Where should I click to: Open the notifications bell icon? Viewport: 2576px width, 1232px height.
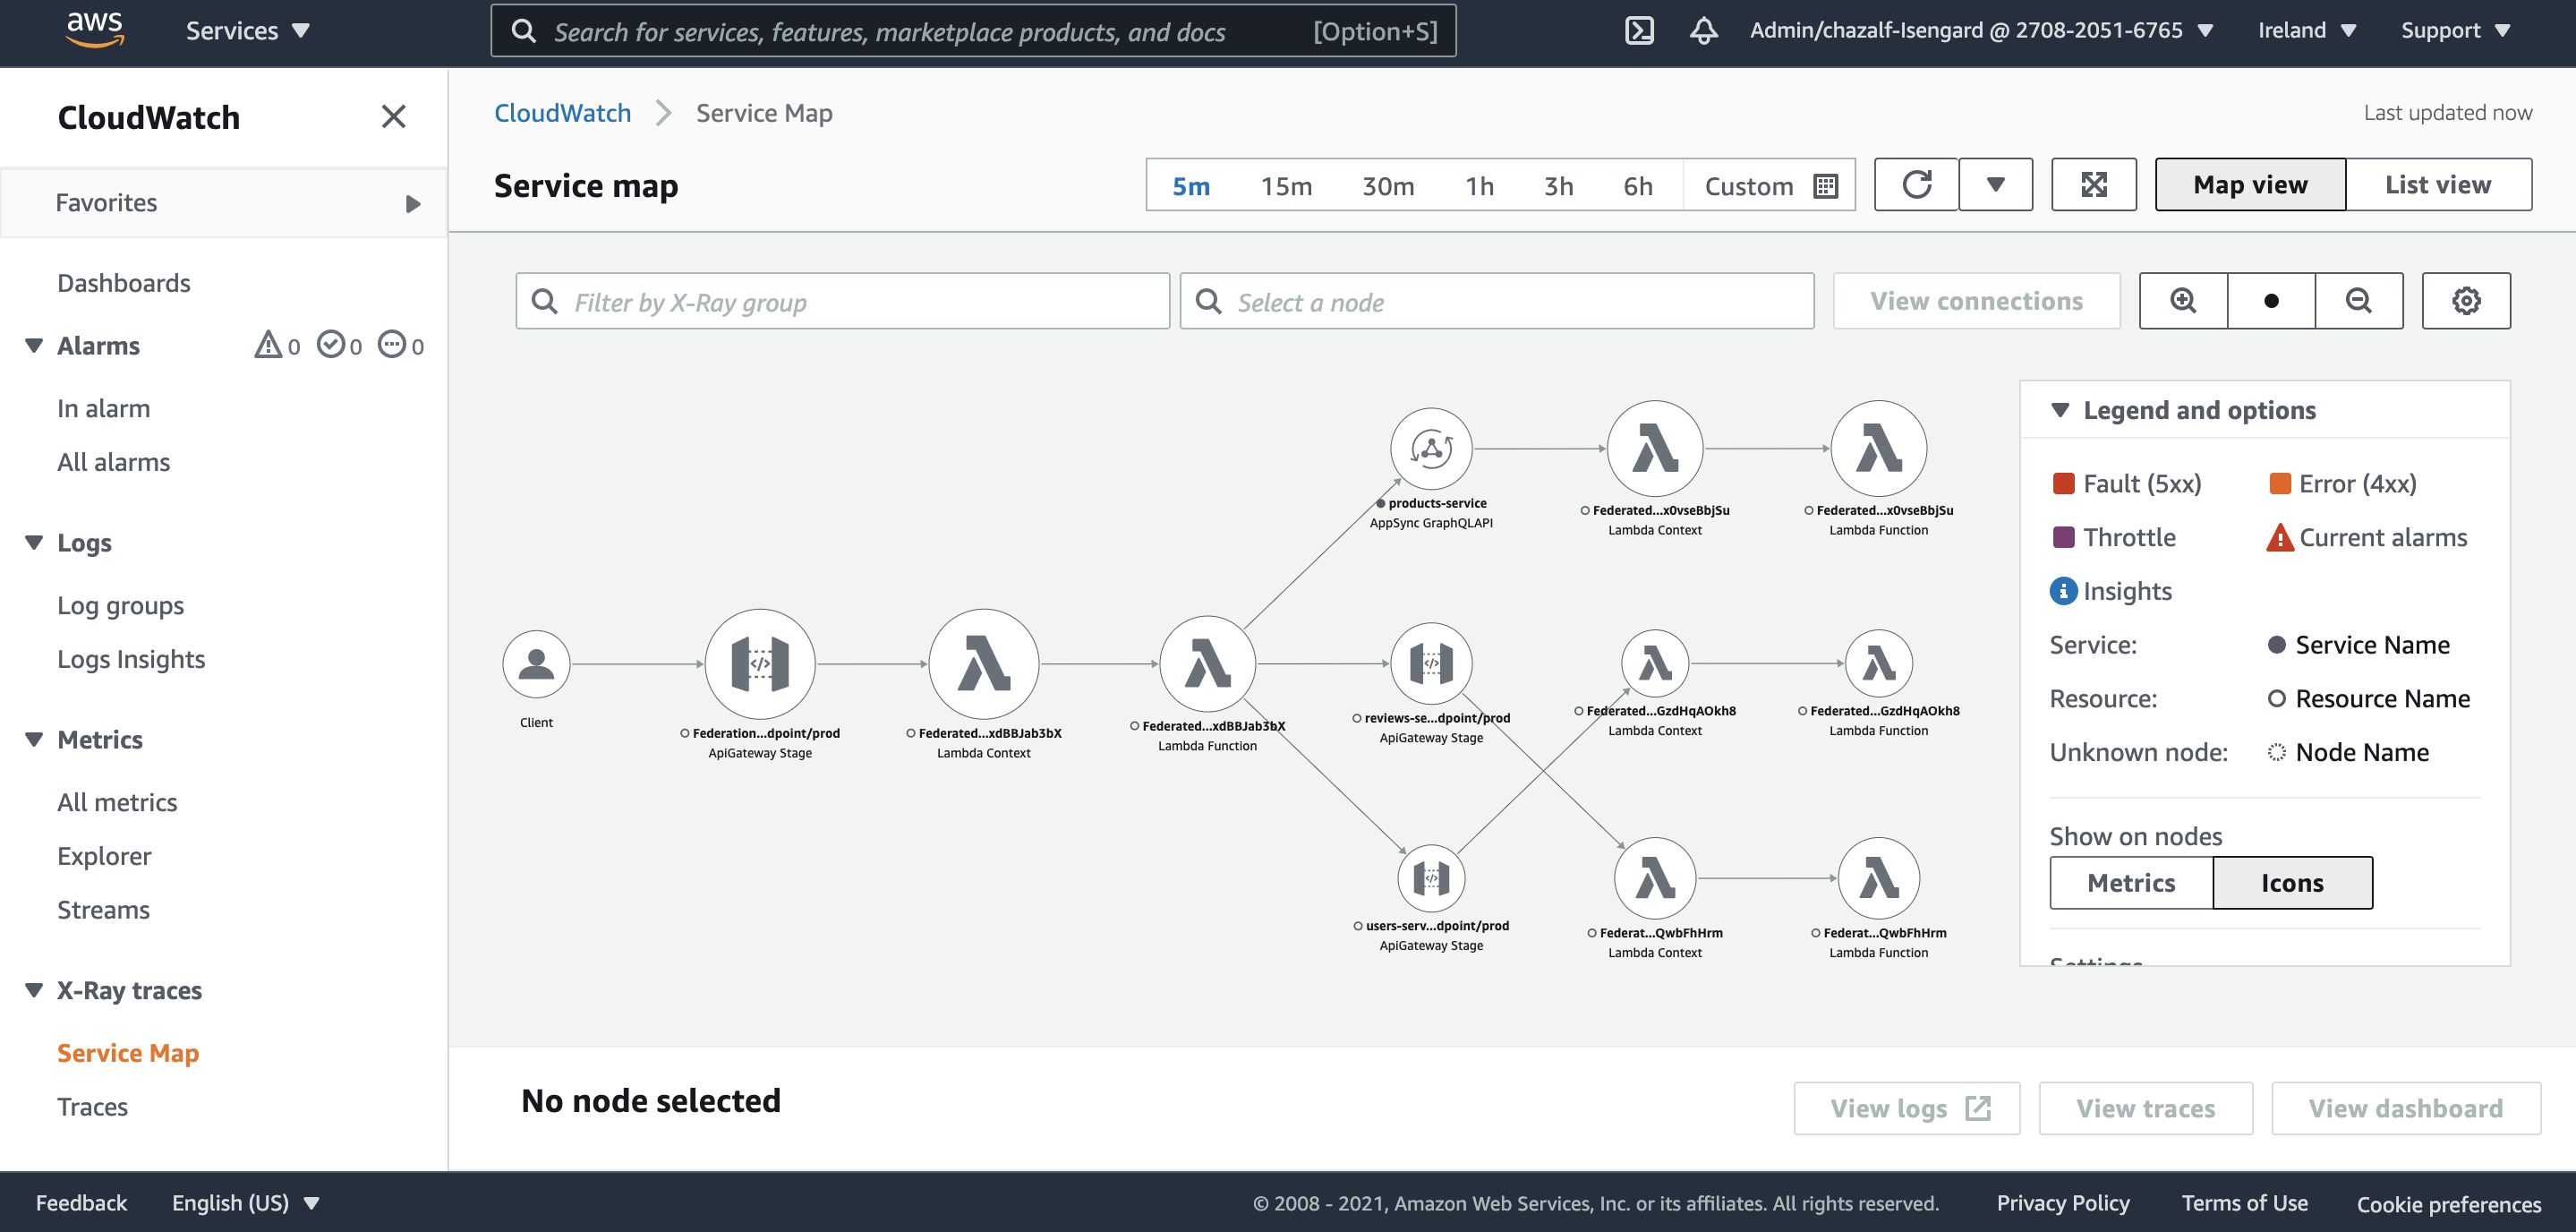tap(1704, 31)
